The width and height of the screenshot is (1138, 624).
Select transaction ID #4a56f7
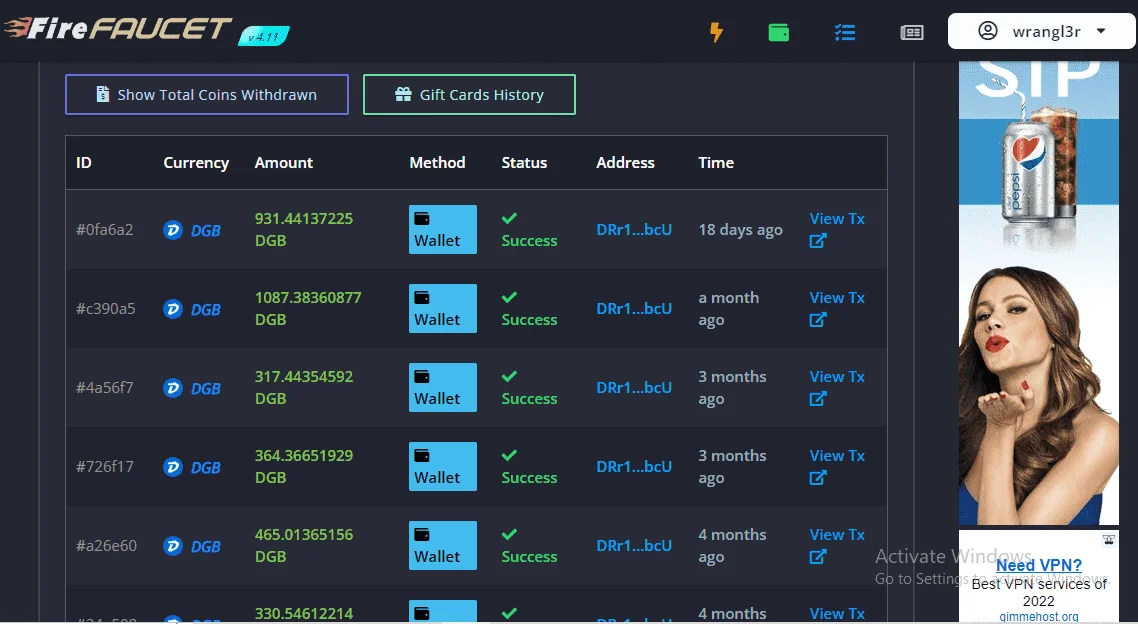(105, 387)
